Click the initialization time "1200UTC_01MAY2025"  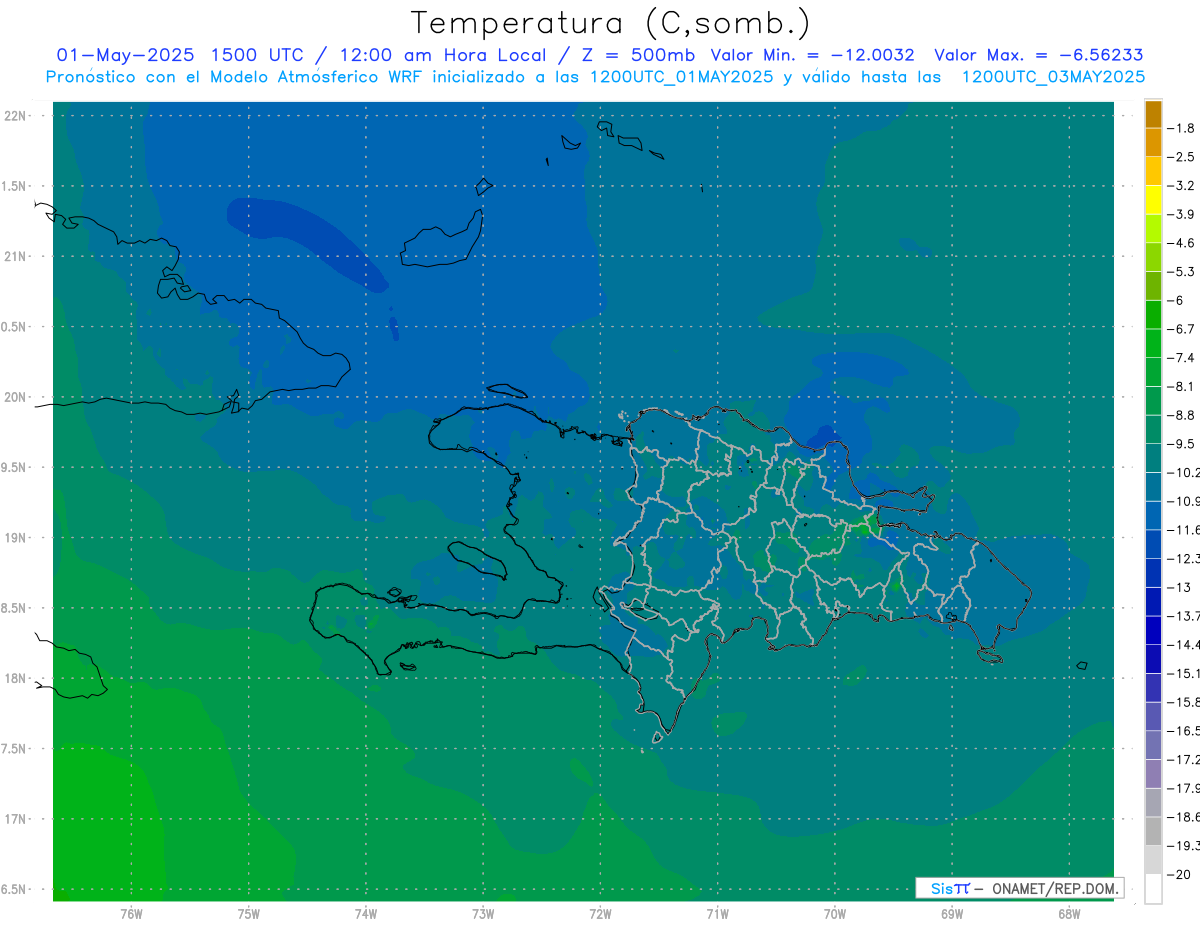click(x=683, y=77)
